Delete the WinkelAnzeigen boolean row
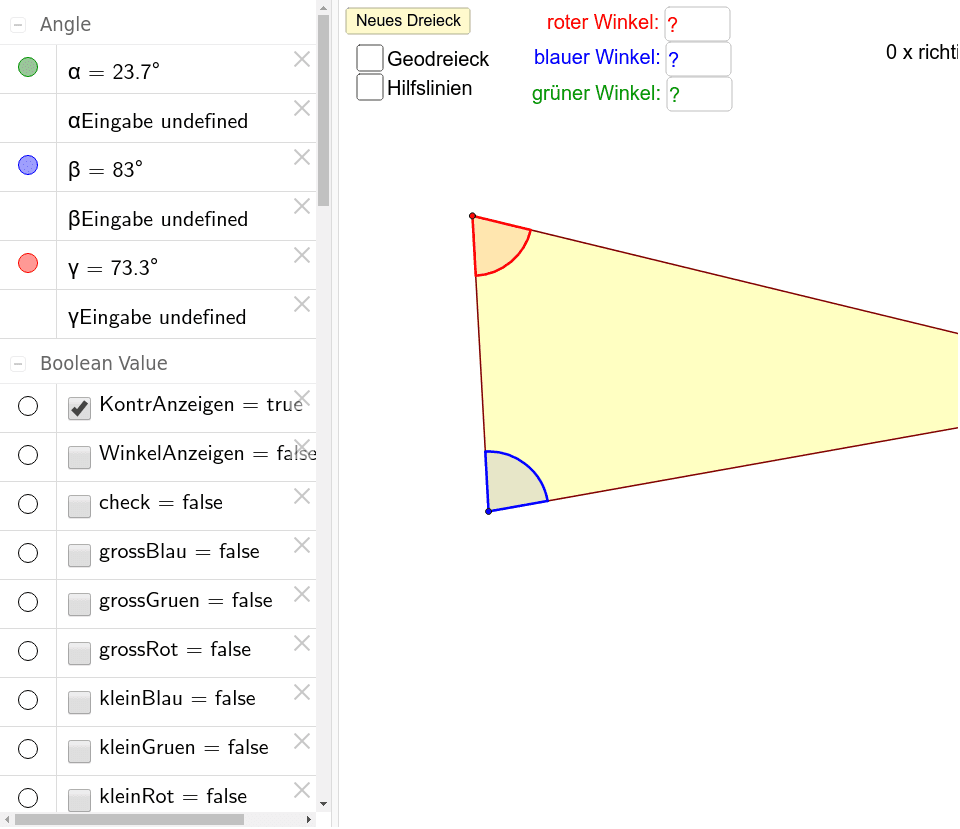Image resolution: width=960 pixels, height=829 pixels. coord(302,447)
